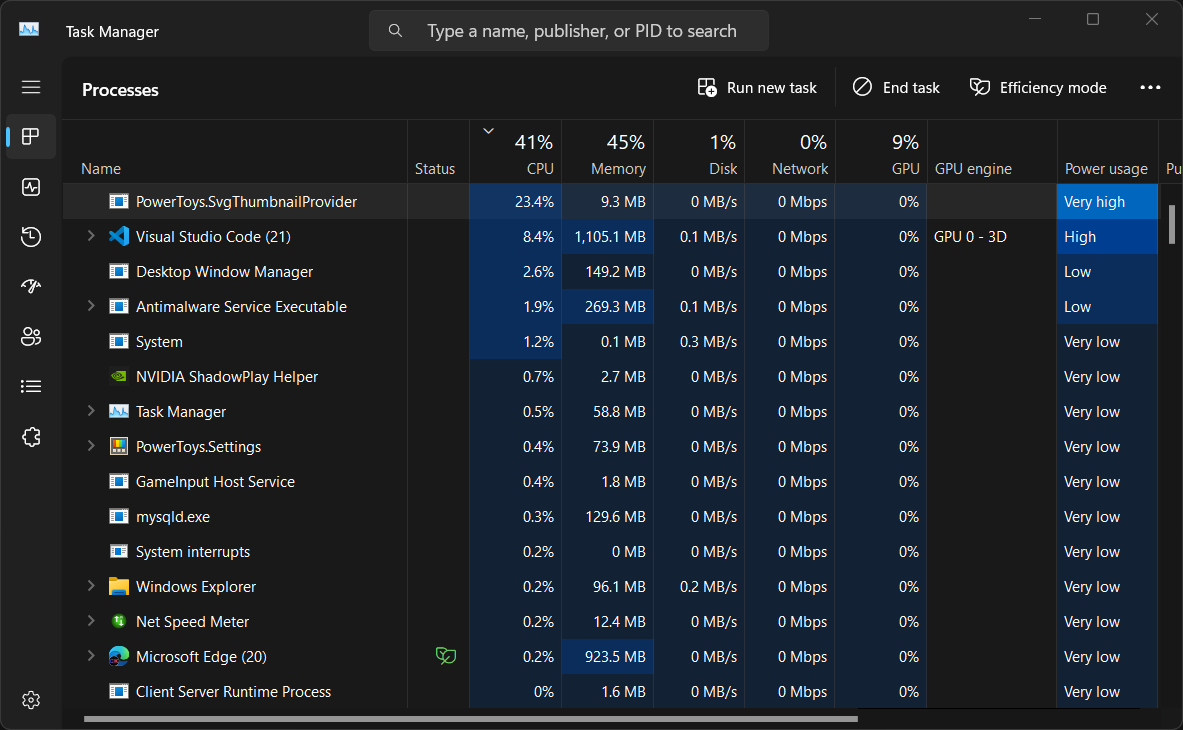Select the Processes view icon
1183x730 pixels.
[x=30, y=137]
